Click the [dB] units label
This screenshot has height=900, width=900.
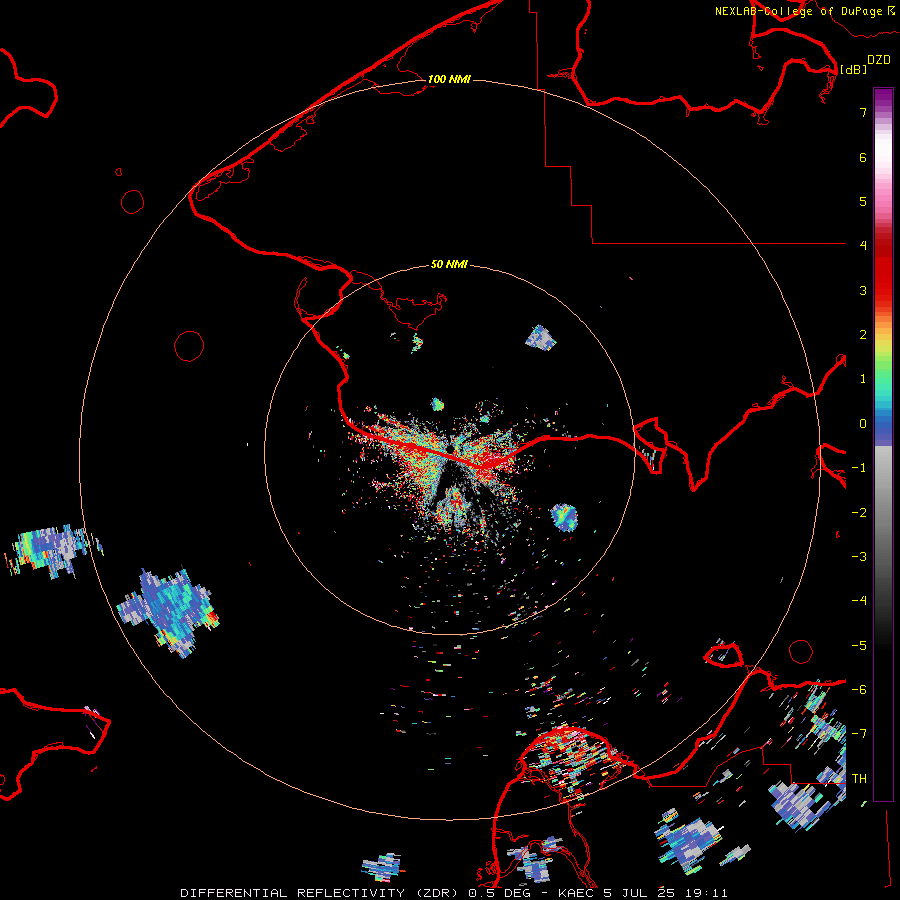[x=854, y=69]
